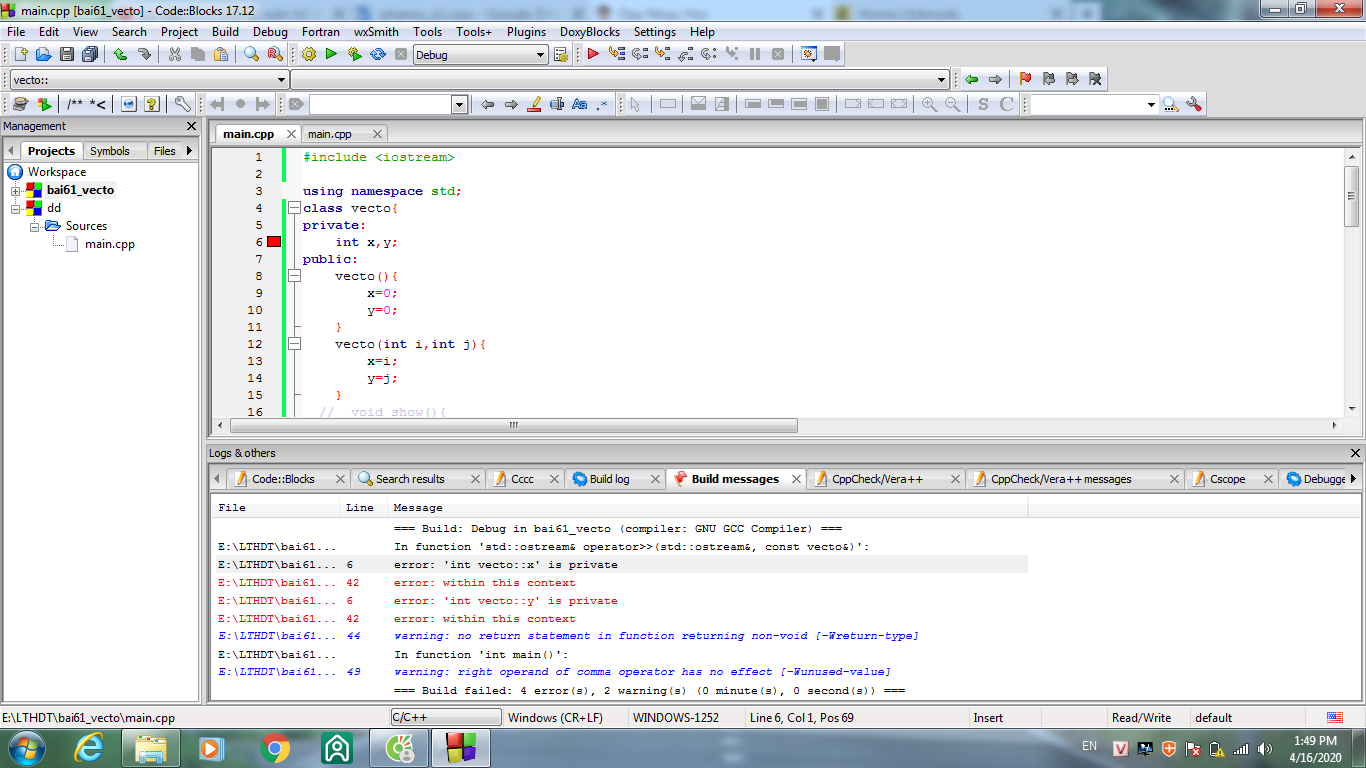Screen dimensions: 1366x768
Task: Click the Cut scissors icon
Action: click(175, 55)
